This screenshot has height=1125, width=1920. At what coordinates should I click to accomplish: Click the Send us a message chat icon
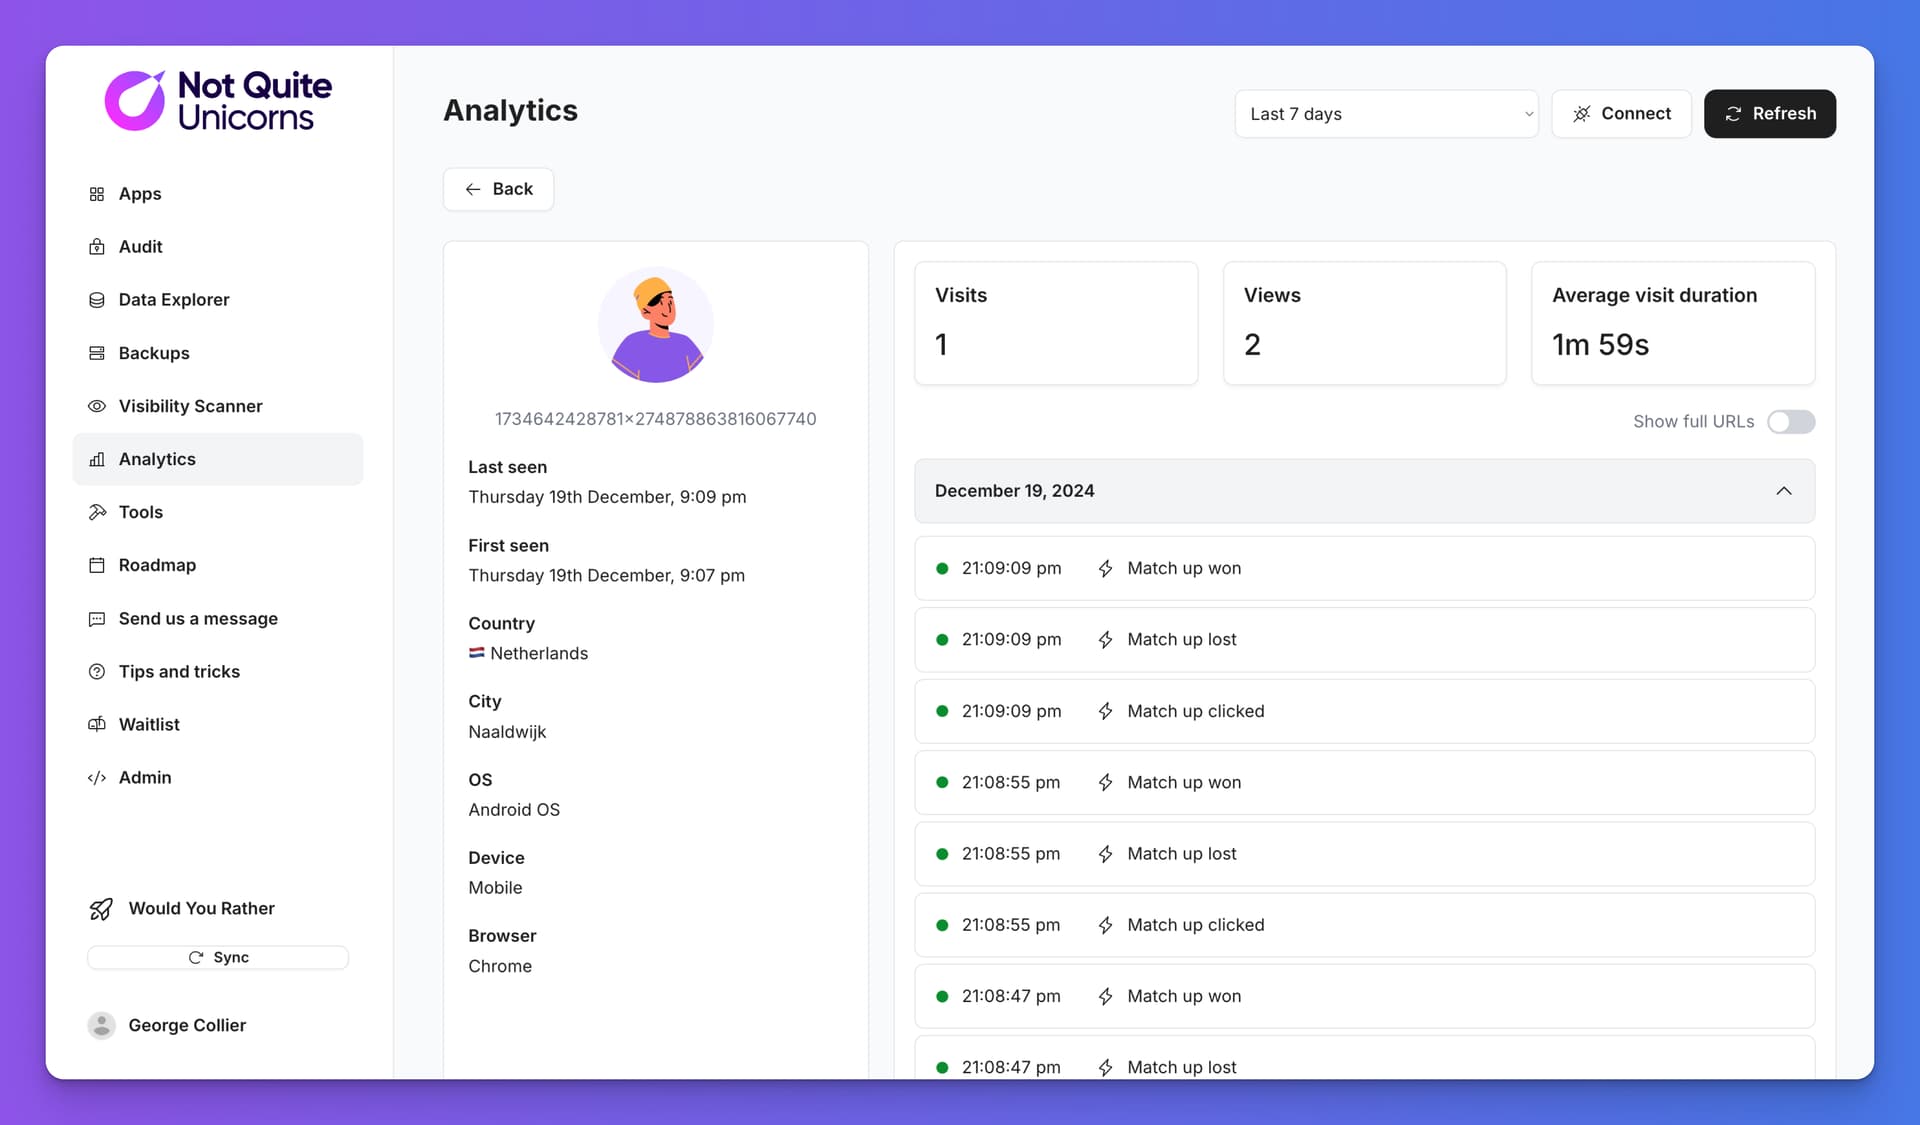97,619
